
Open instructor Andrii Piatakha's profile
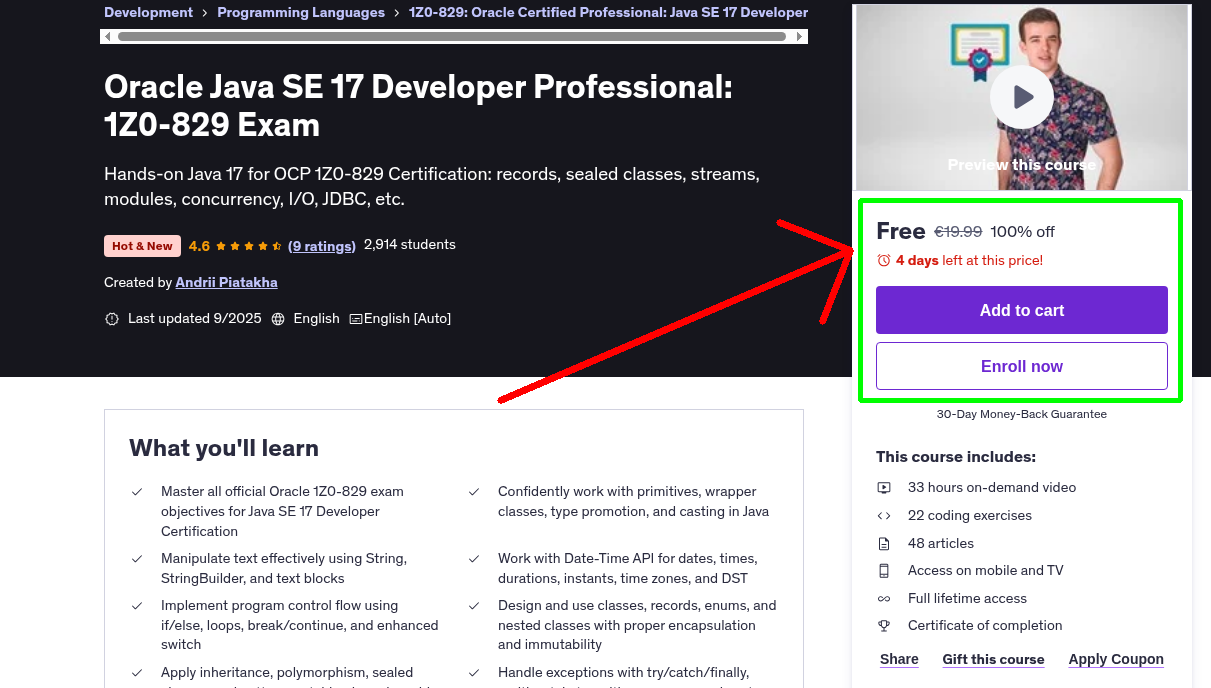point(226,283)
